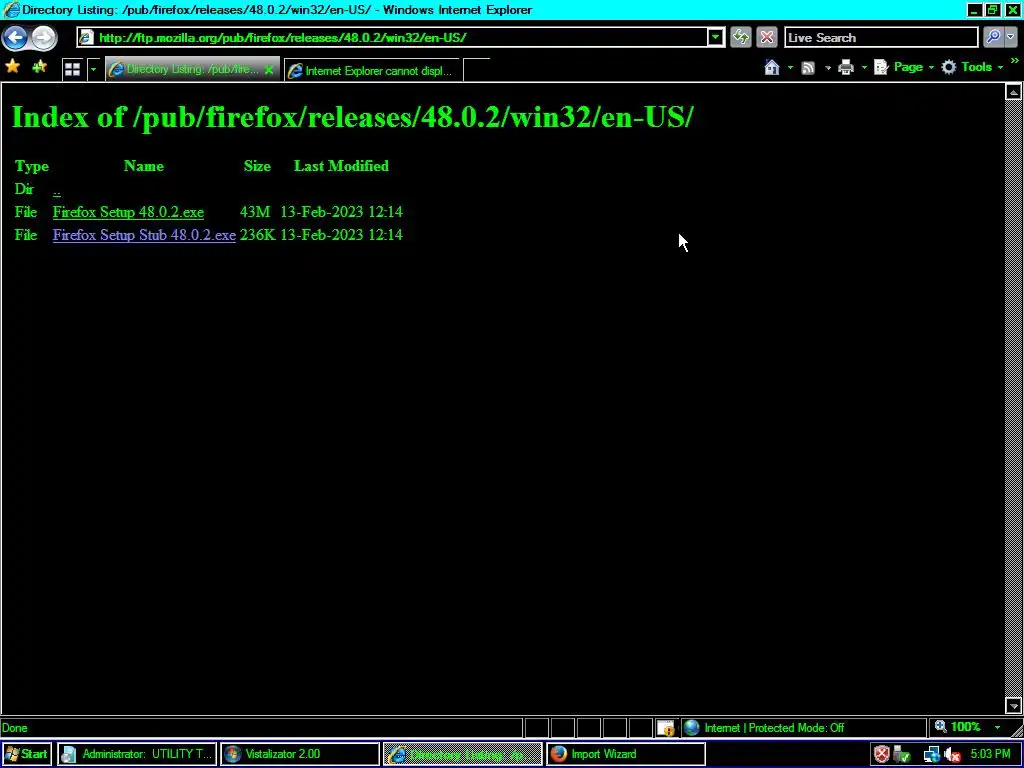Click the '236K' size cell
1024x768 pixels.
[x=257, y=235]
